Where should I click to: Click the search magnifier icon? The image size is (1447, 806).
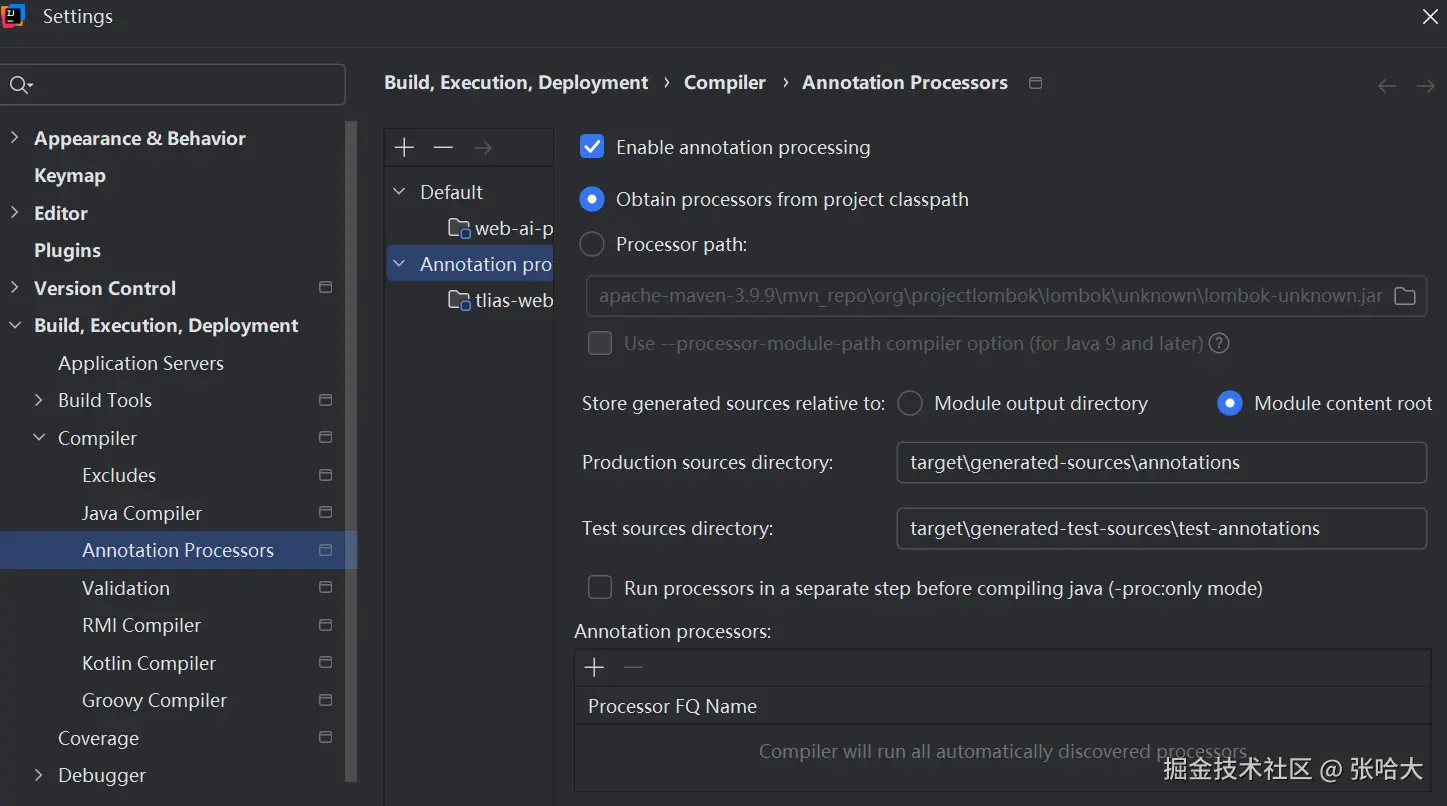tap(19, 85)
